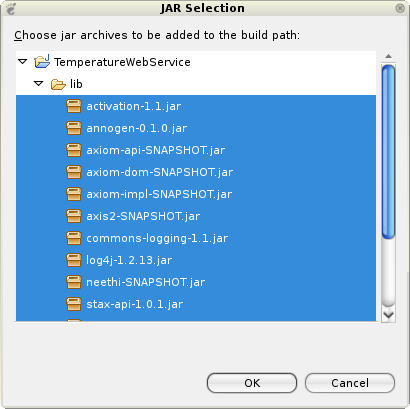Viewport: 410px width, 409px height.
Task: Confirm selection with the OK button
Action: pos(252,383)
